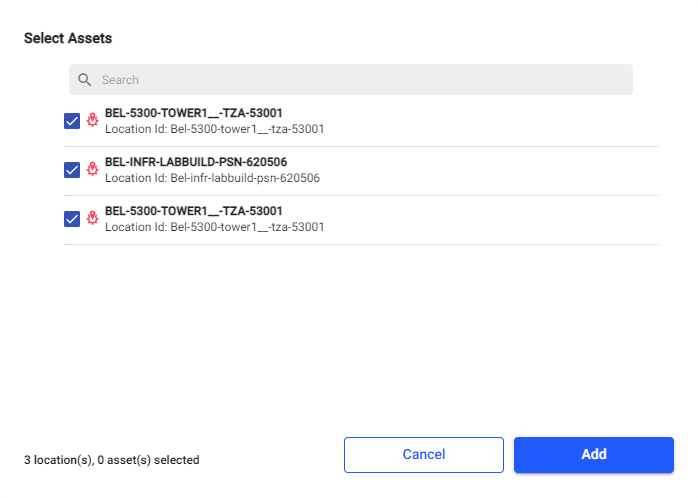Focus the Search input field
This screenshot has width=698, height=498.
pos(360,80)
